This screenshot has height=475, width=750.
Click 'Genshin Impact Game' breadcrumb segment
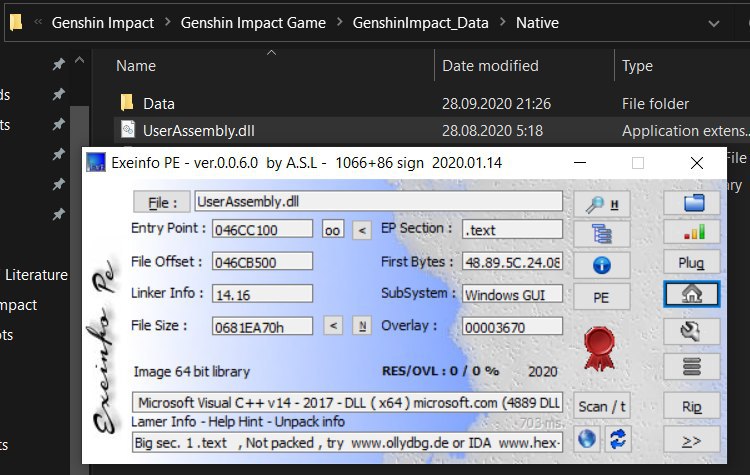[x=253, y=22]
